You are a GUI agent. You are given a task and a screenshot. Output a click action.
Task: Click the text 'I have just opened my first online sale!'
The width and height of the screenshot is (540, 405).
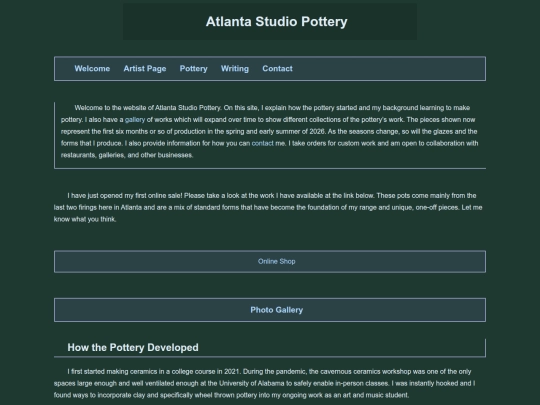pyautogui.click(x=125, y=196)
